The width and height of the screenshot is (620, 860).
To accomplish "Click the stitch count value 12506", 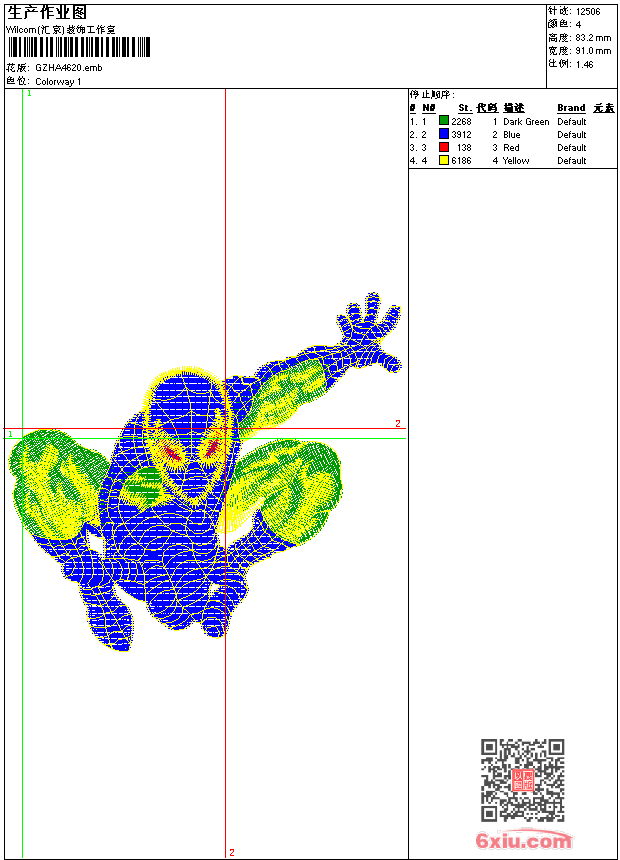I will 588,12.
